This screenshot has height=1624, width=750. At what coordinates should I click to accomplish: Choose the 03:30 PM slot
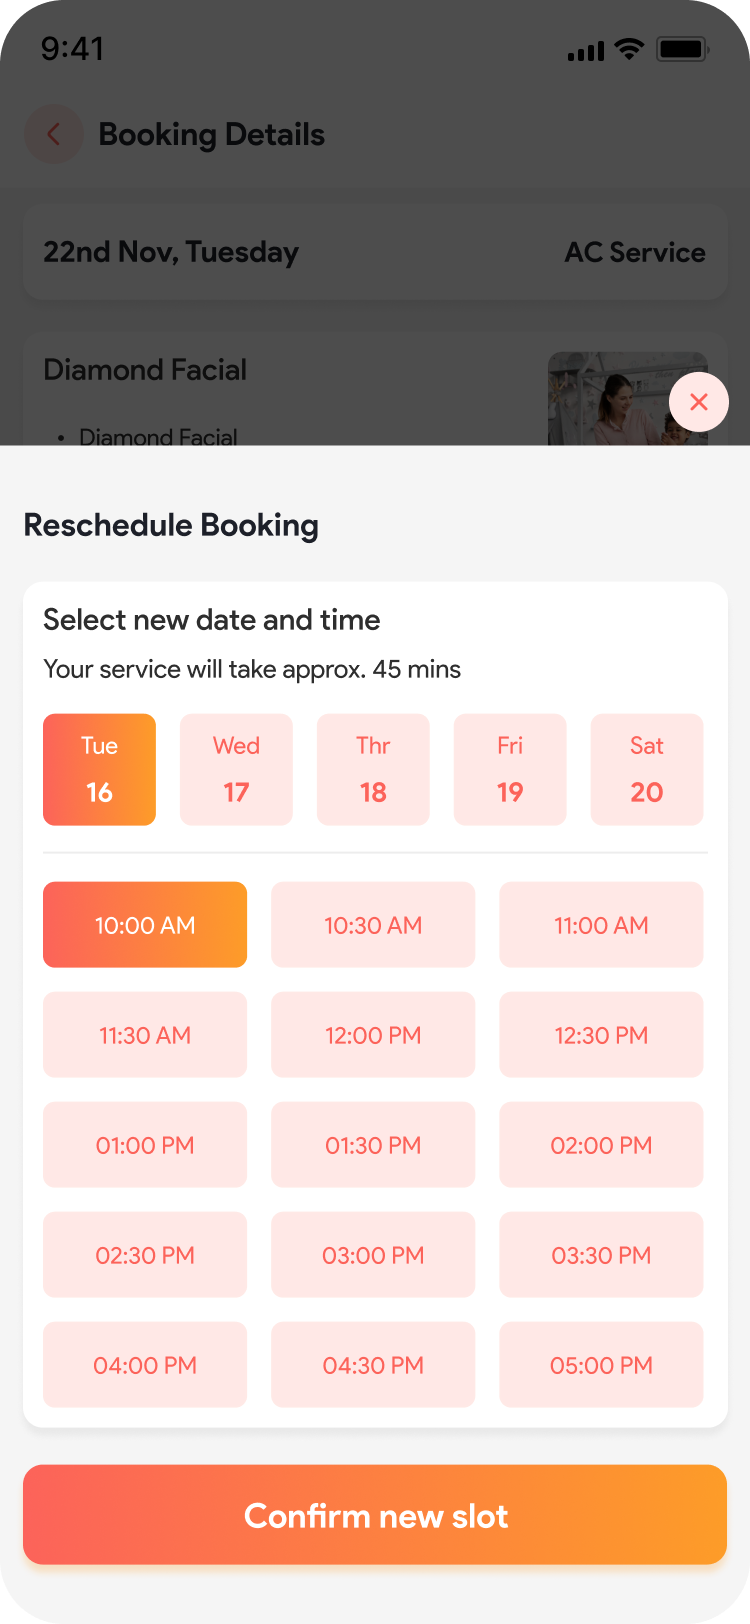pyautogui.click(x=601, y=1255)
